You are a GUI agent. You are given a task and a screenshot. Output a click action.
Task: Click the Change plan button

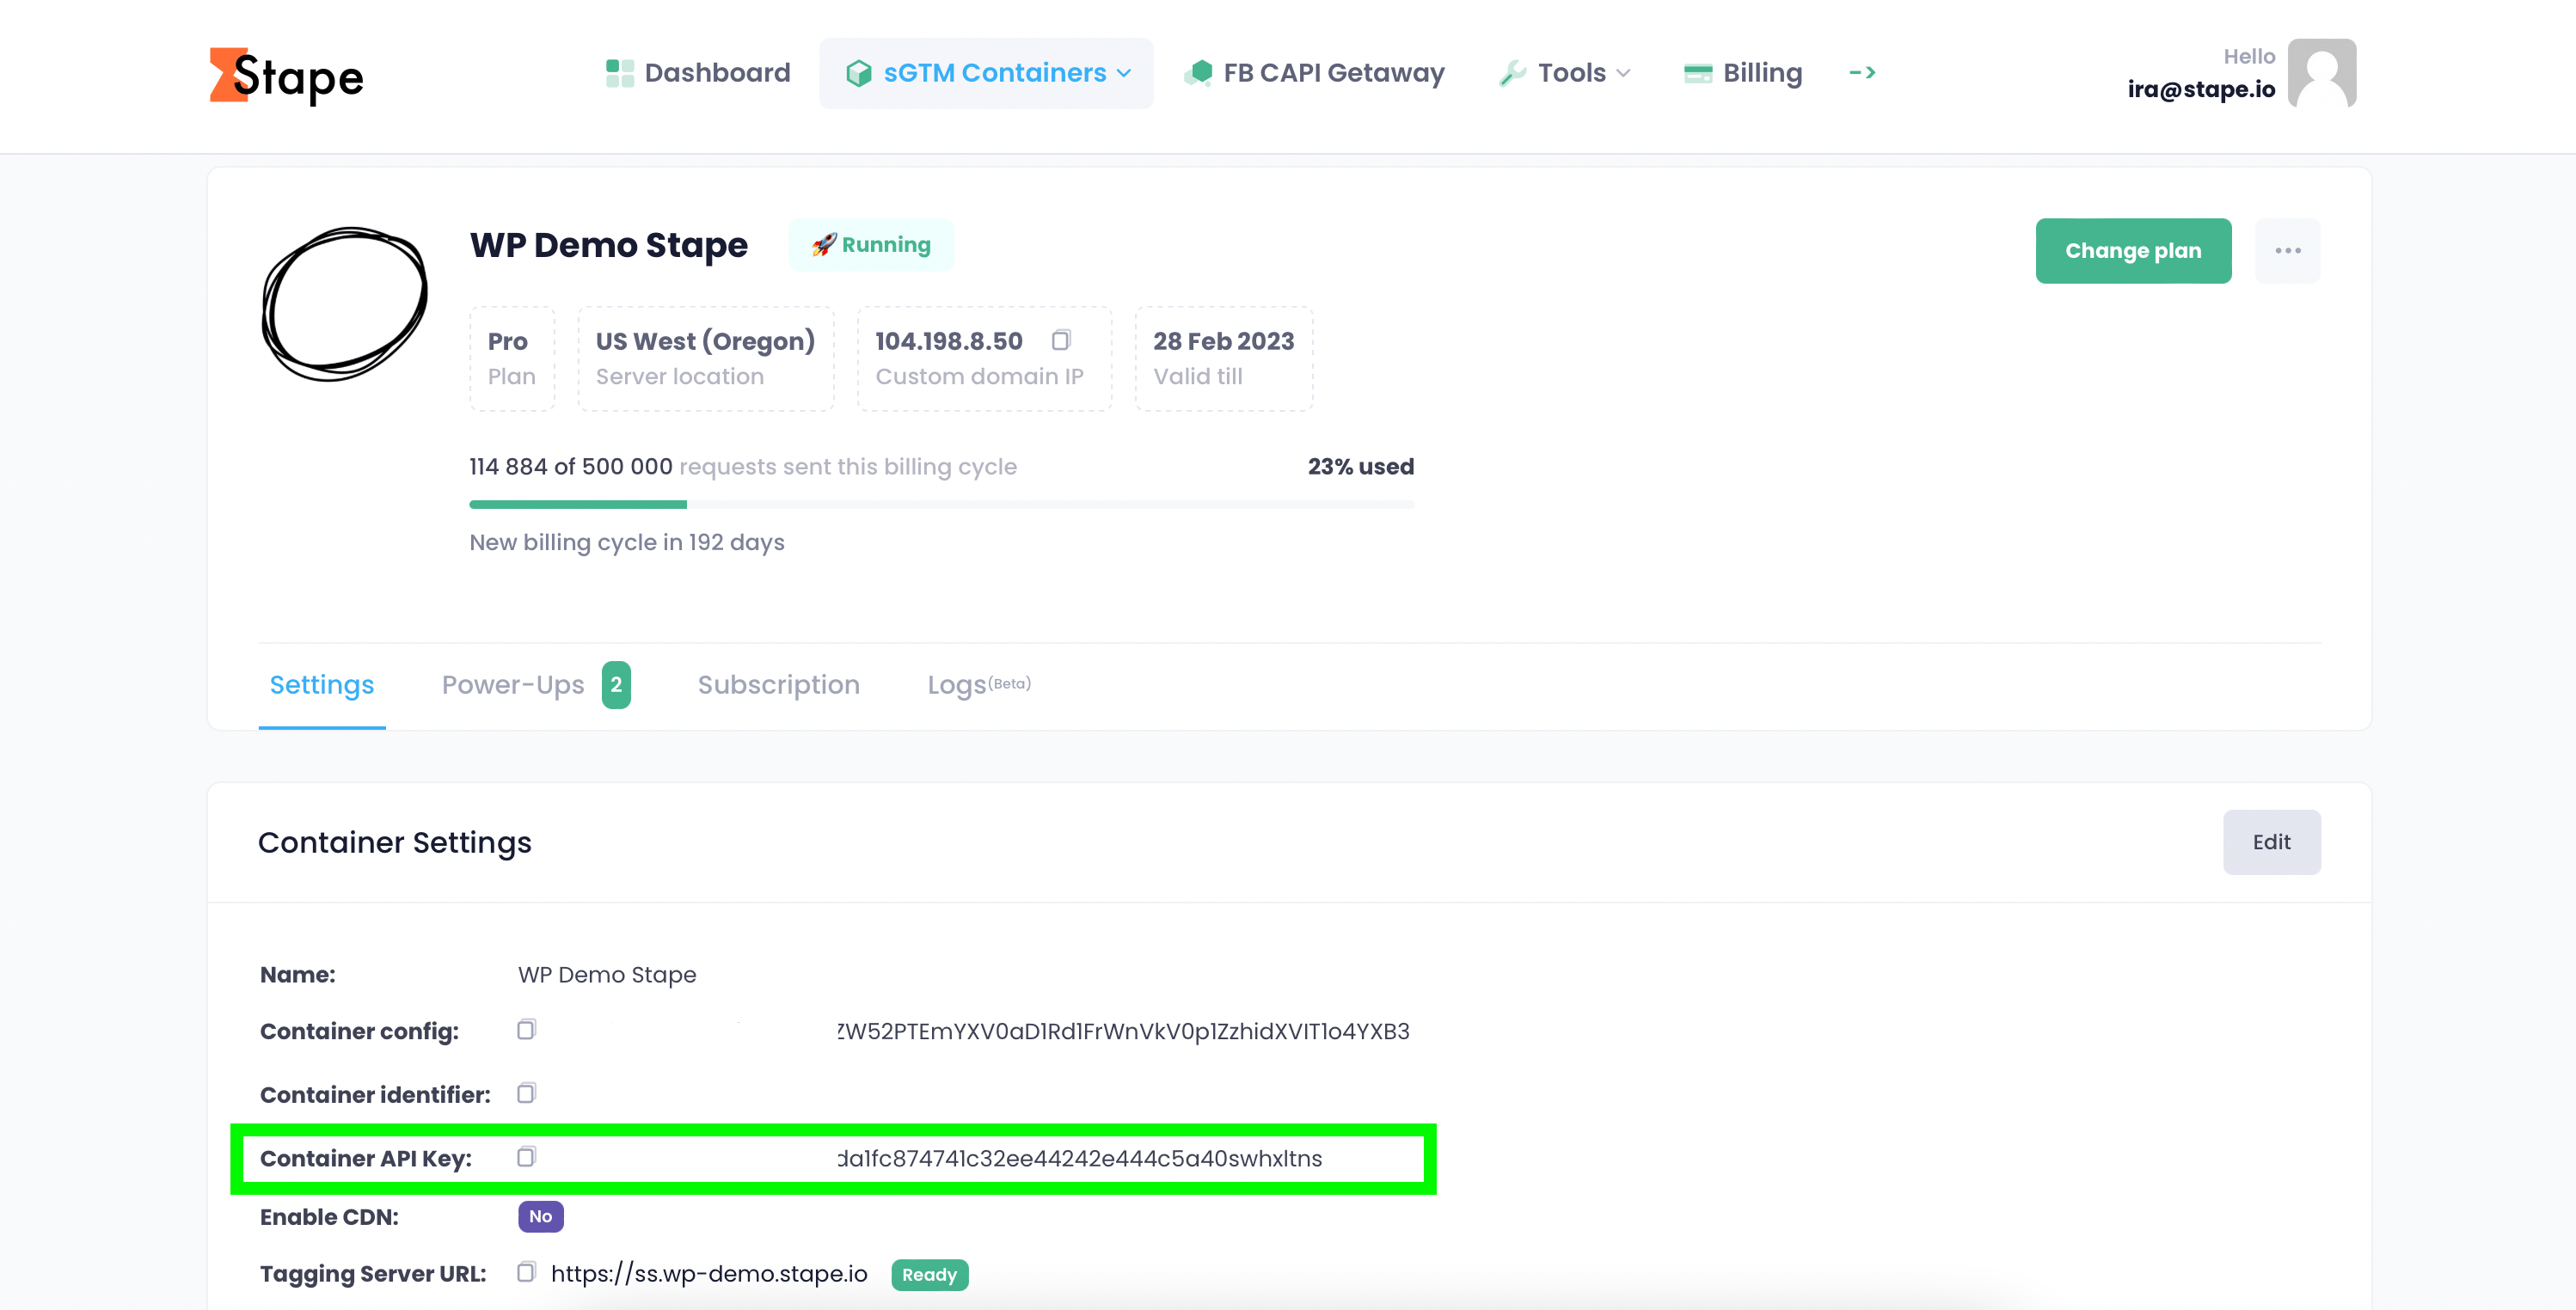click(x=2133, y=251)
